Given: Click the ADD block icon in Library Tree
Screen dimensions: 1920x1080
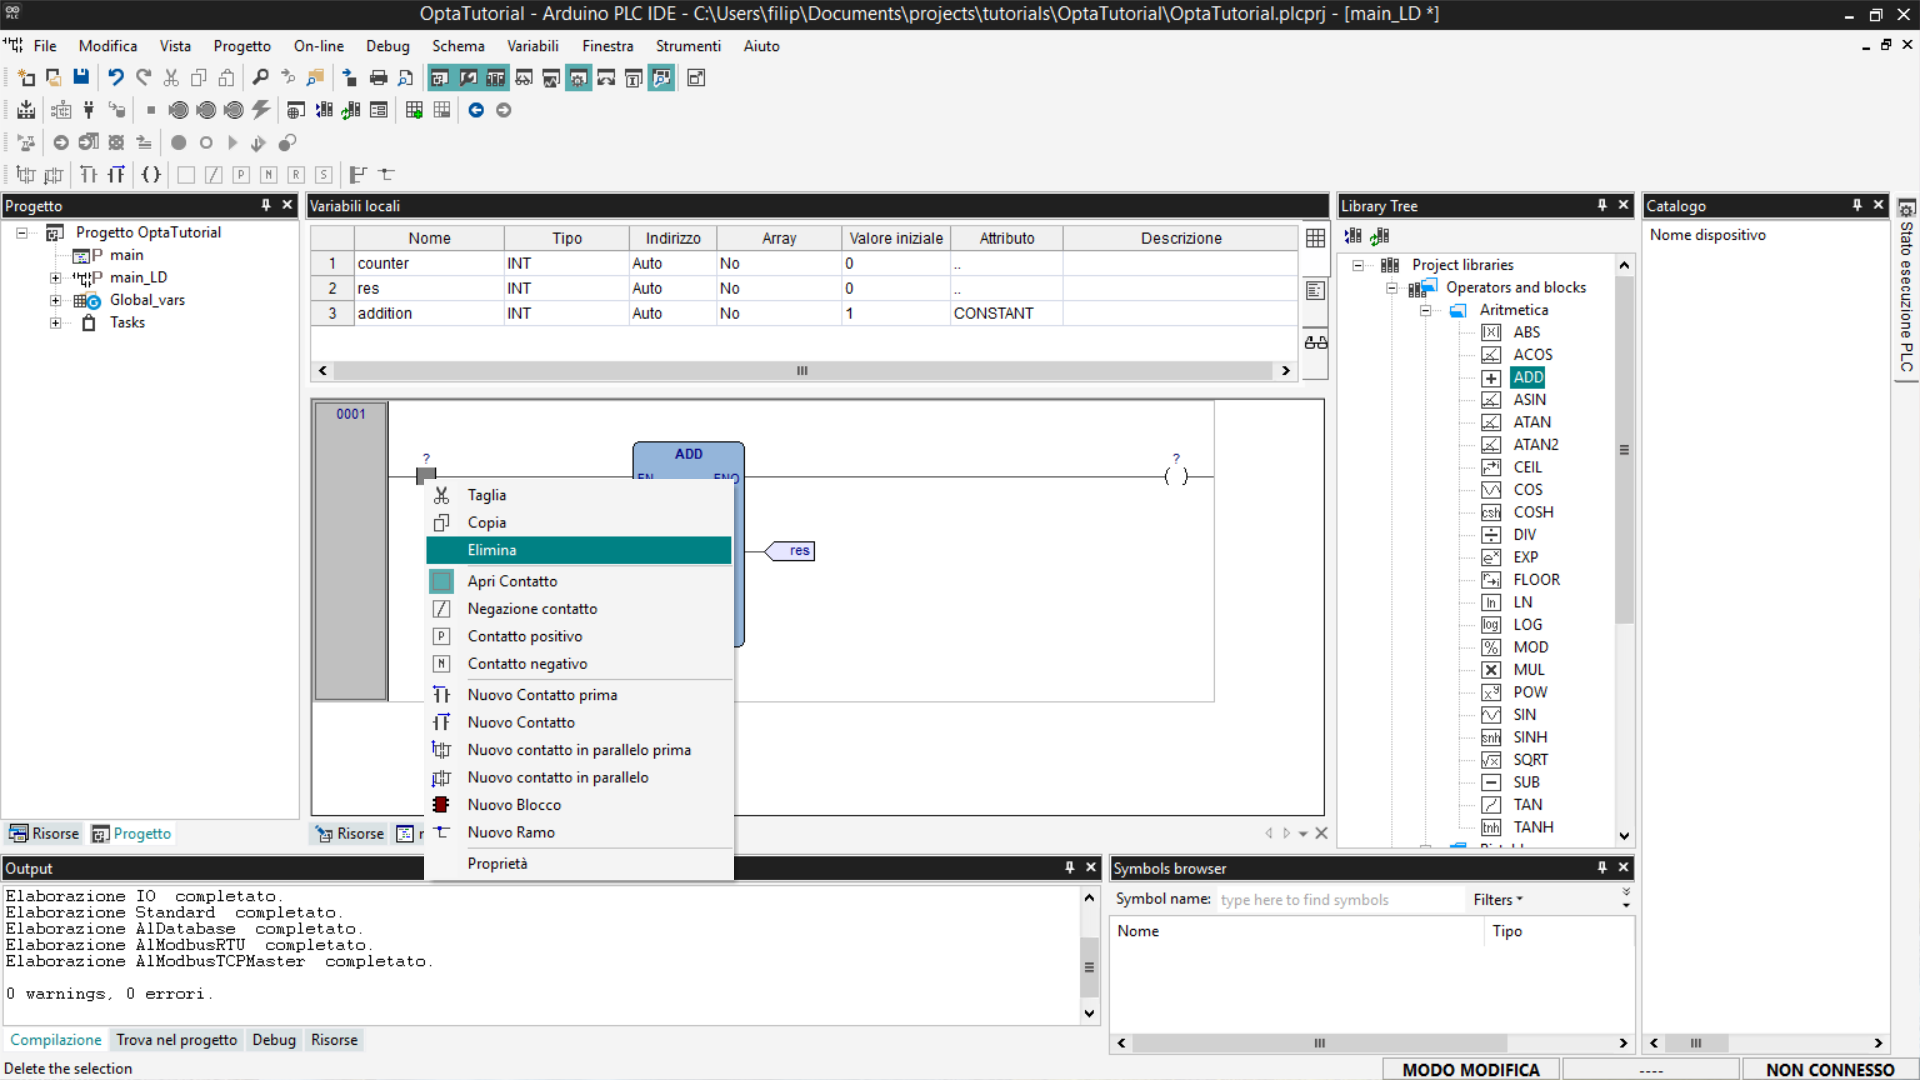Looking at the screenshot, I should coord(1491,378).
